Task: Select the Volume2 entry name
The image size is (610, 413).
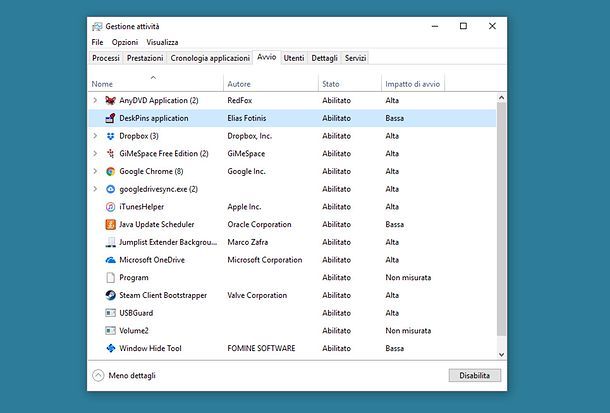Action: click(134, 331)
